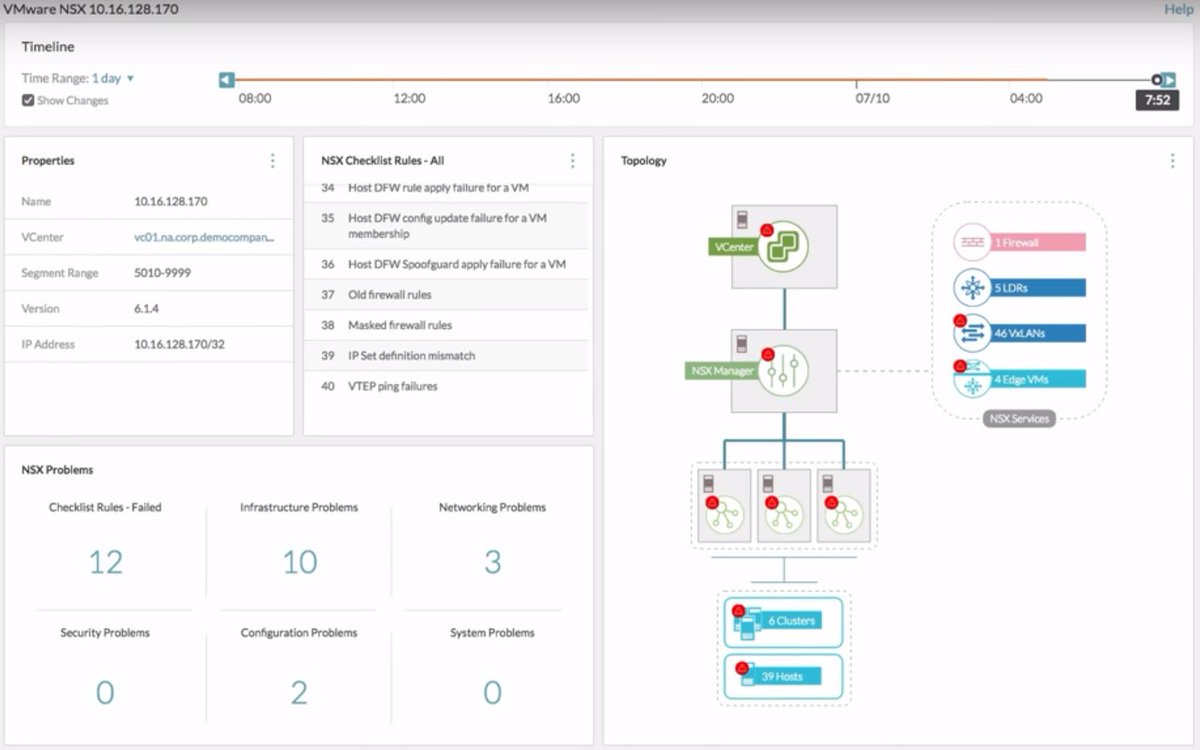The height and width of the screenshot is (750, 1200).
Task: Click the red alert badge on NSX Manager
Action: tap(767, 354)
